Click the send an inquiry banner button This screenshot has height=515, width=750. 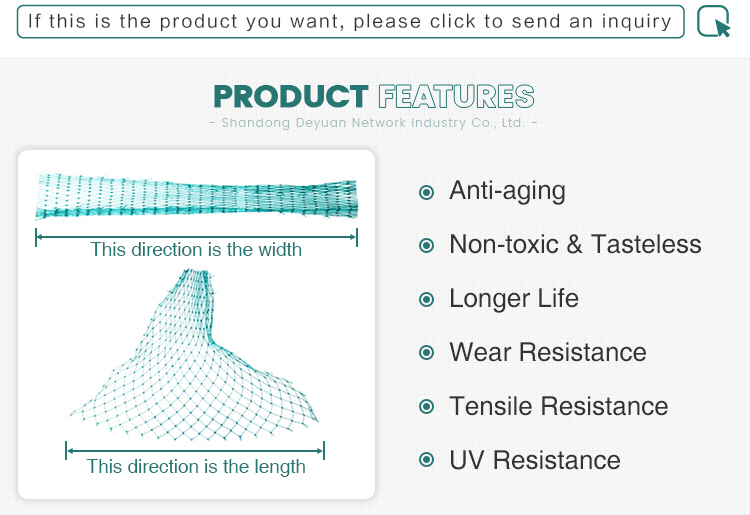click(351, 22)
